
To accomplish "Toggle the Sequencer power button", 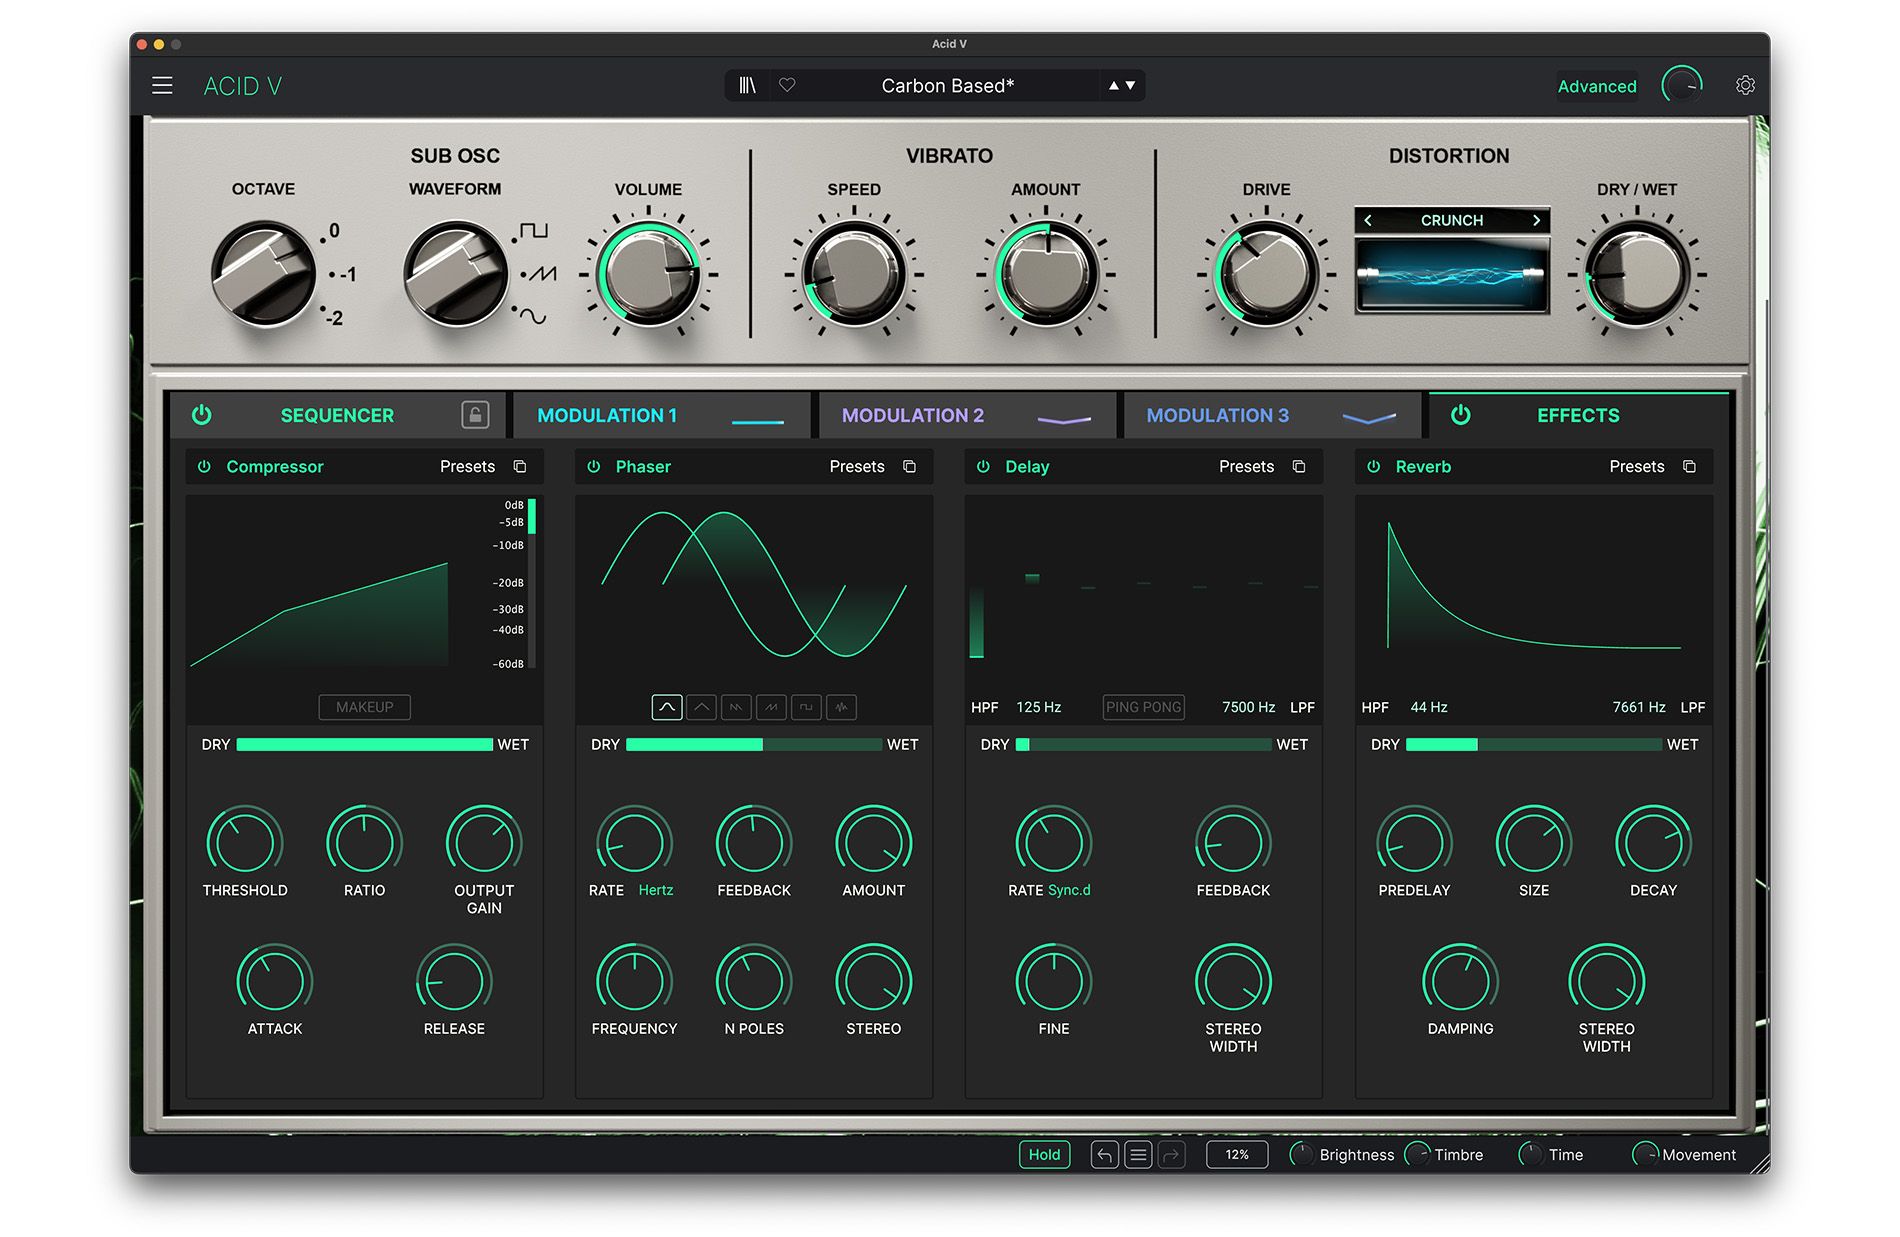I will [x=202, y=415].
